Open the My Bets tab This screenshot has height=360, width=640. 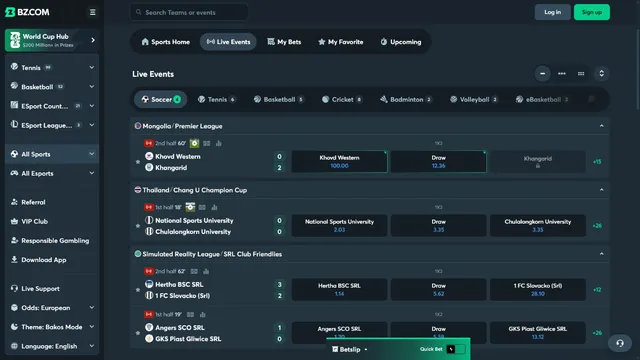click(x=284, y=42)
